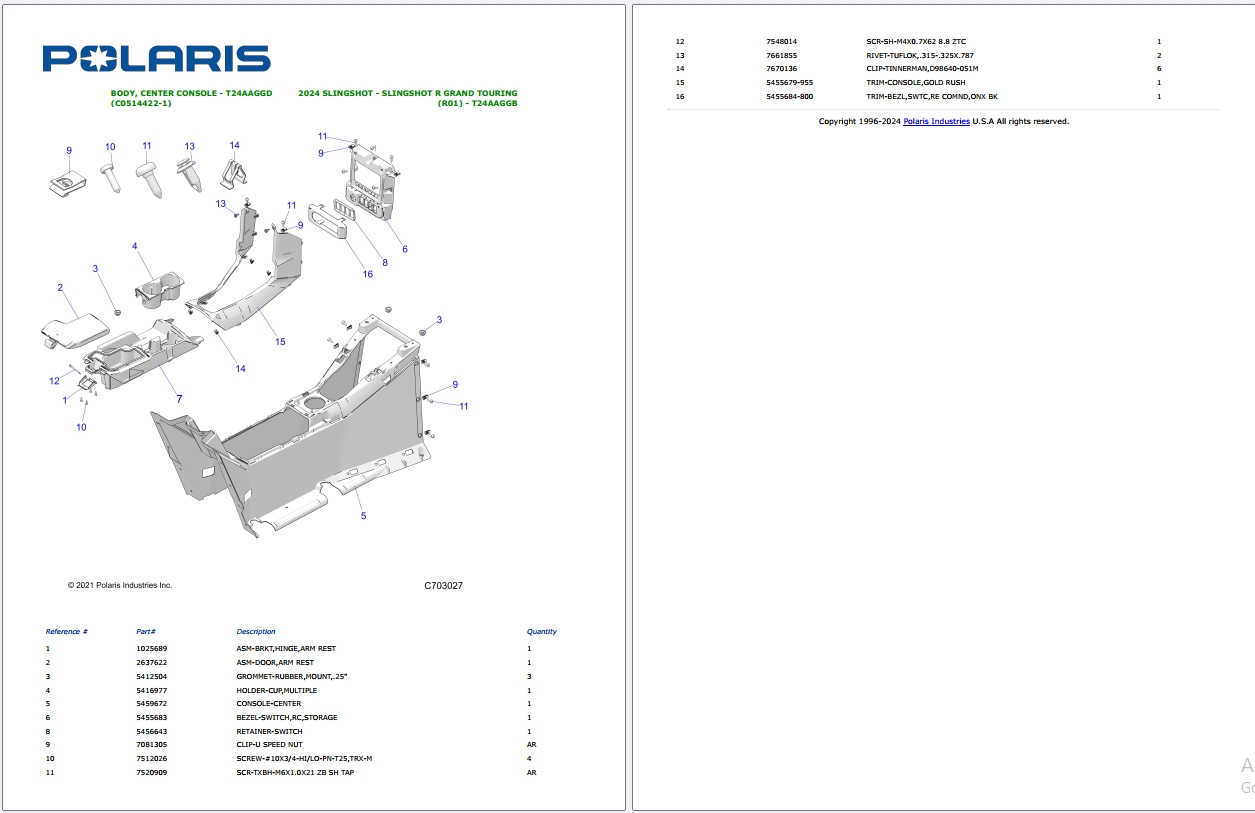Image resolution: width=1255 pixels, height=813 pixels.
Task: Click description 'SCR-TXBH-M6X1.0X21 ZB SH TAP'
Action: (x=295, y=772)
